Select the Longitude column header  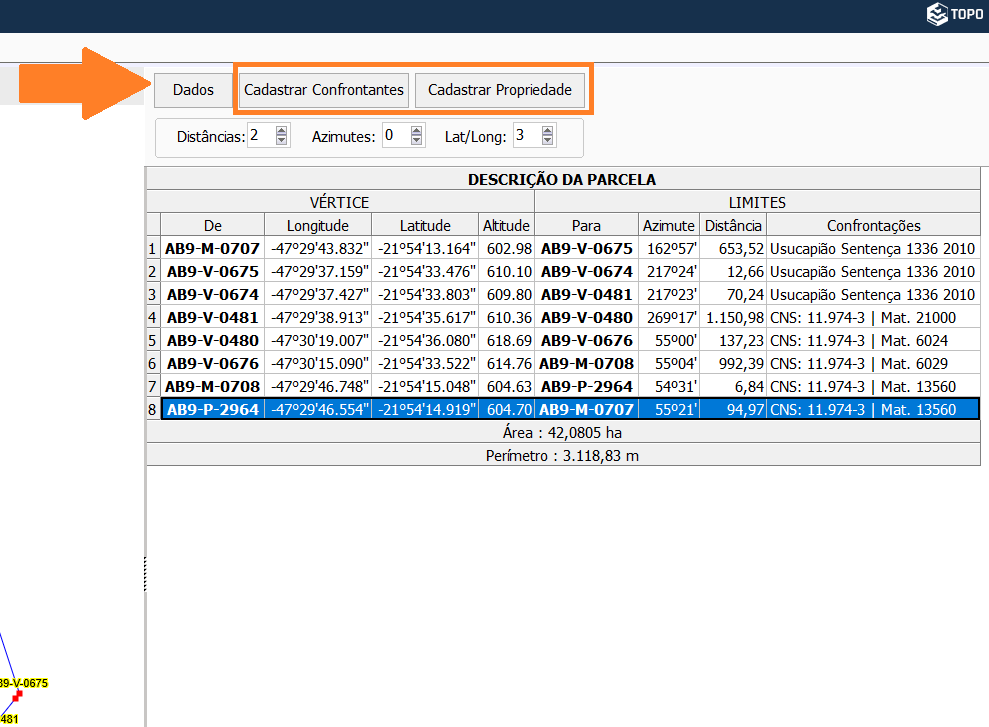pyautogui.click(x=317, y=225)
